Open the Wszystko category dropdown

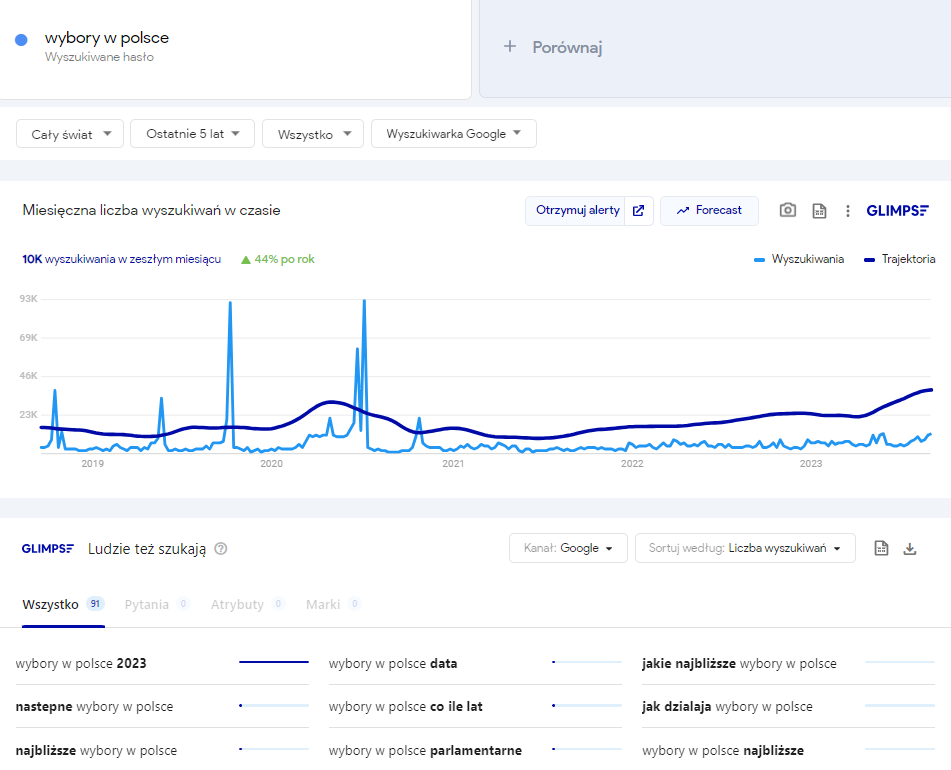pyautogui.click(x=313, y=133)
